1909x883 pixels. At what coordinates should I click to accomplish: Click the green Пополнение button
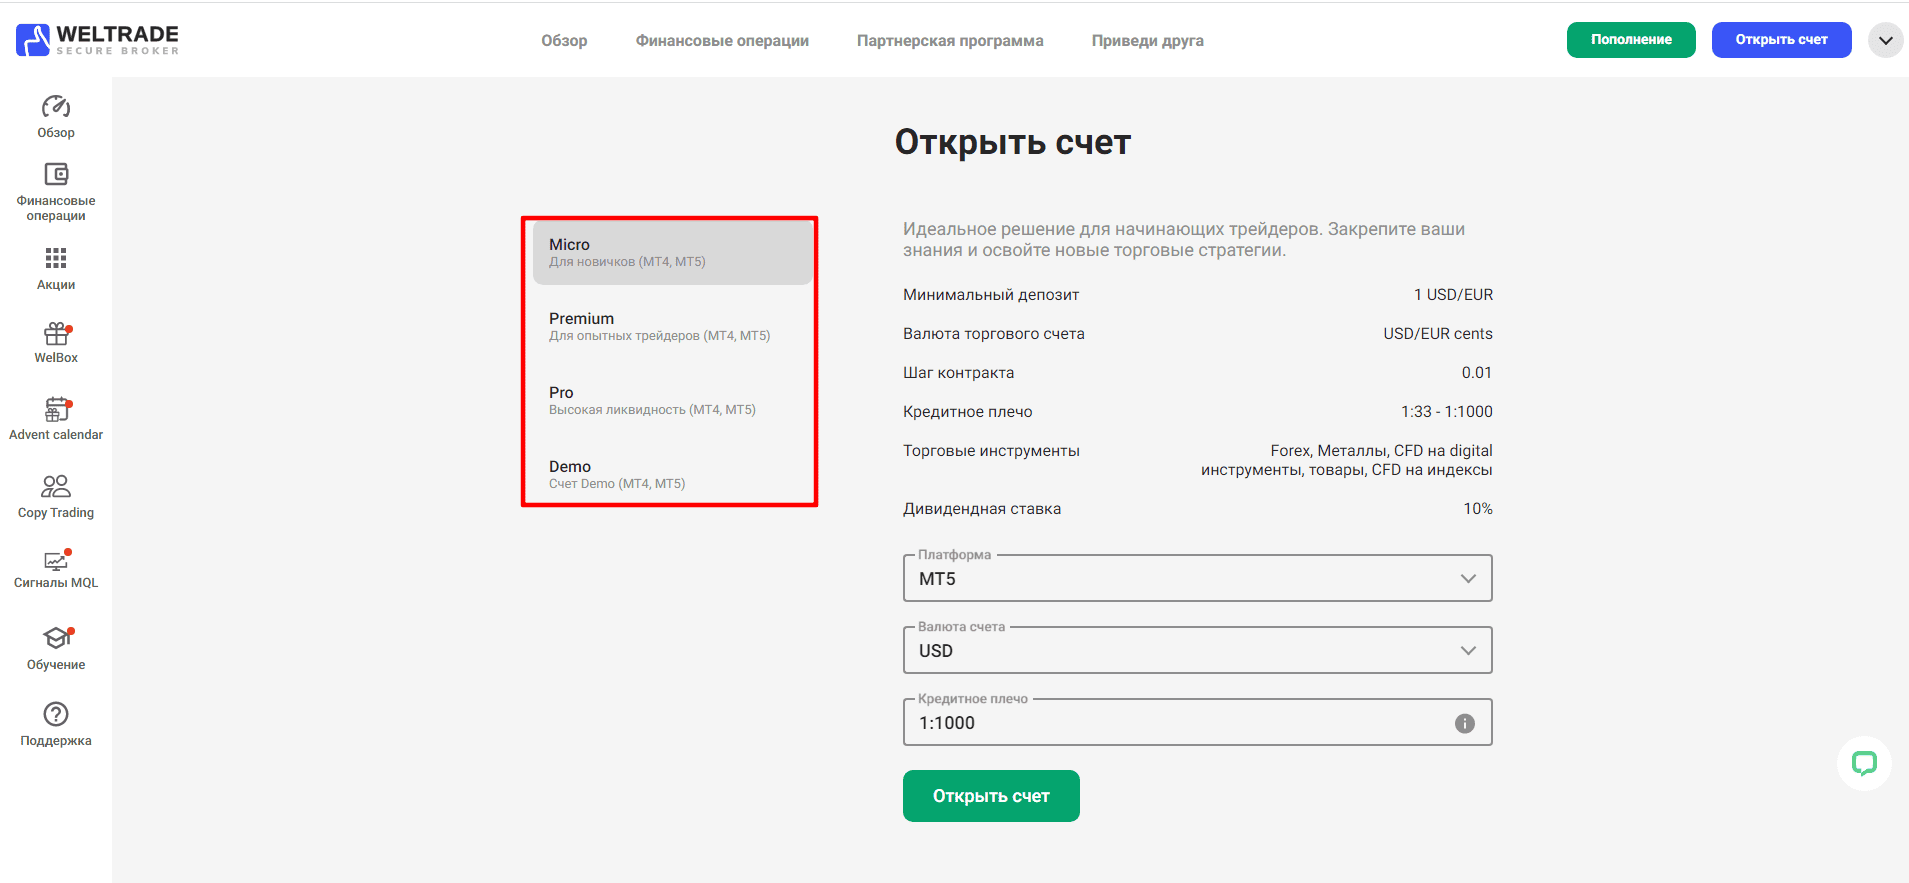coord(1631,40)
